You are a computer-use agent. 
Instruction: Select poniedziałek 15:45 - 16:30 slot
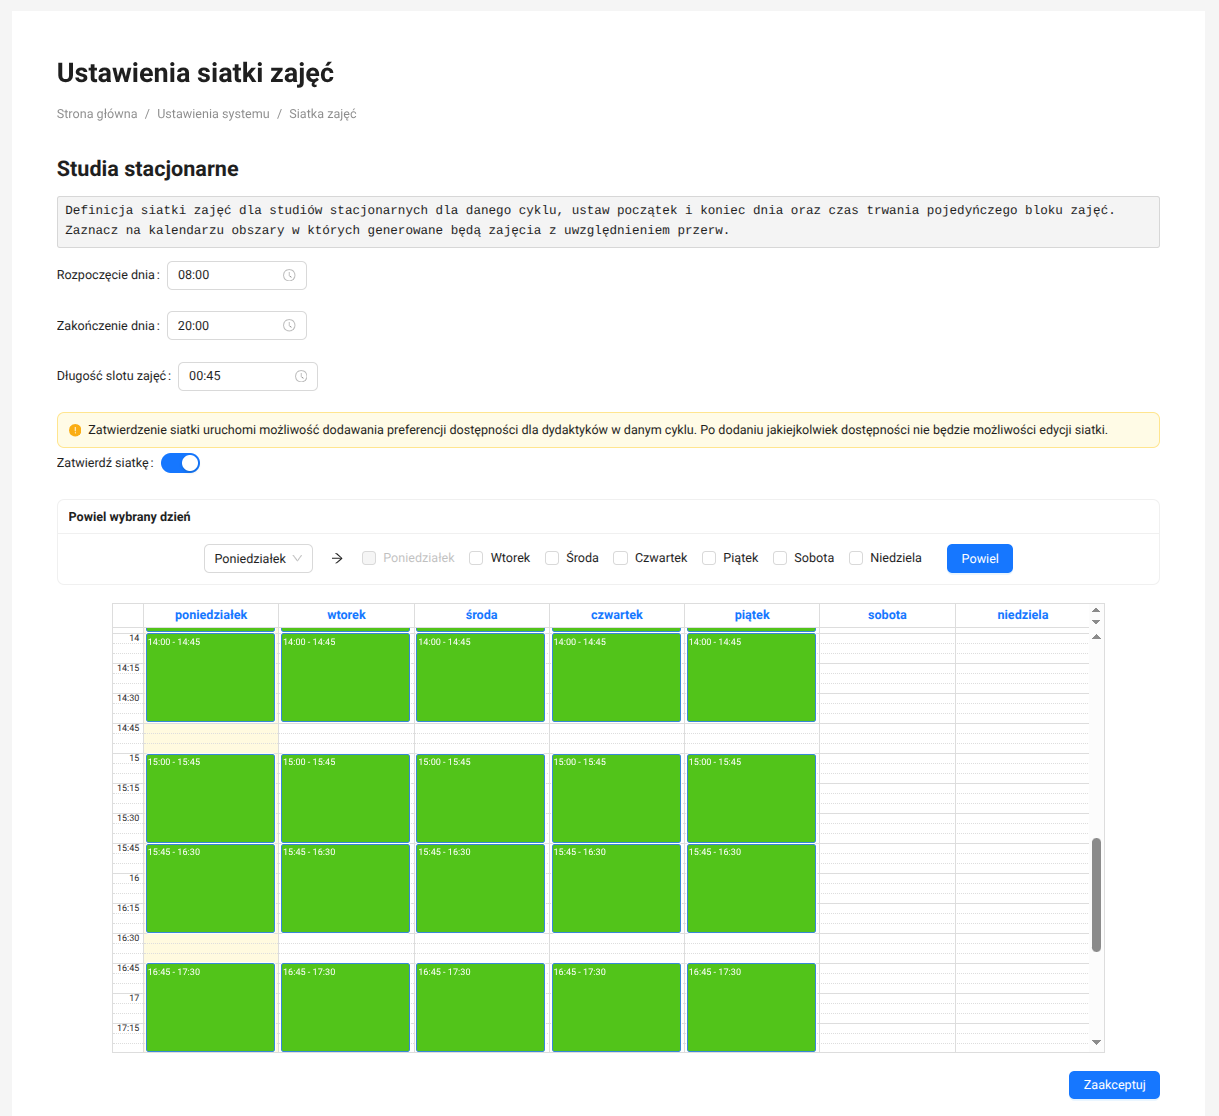click(210, 888)
